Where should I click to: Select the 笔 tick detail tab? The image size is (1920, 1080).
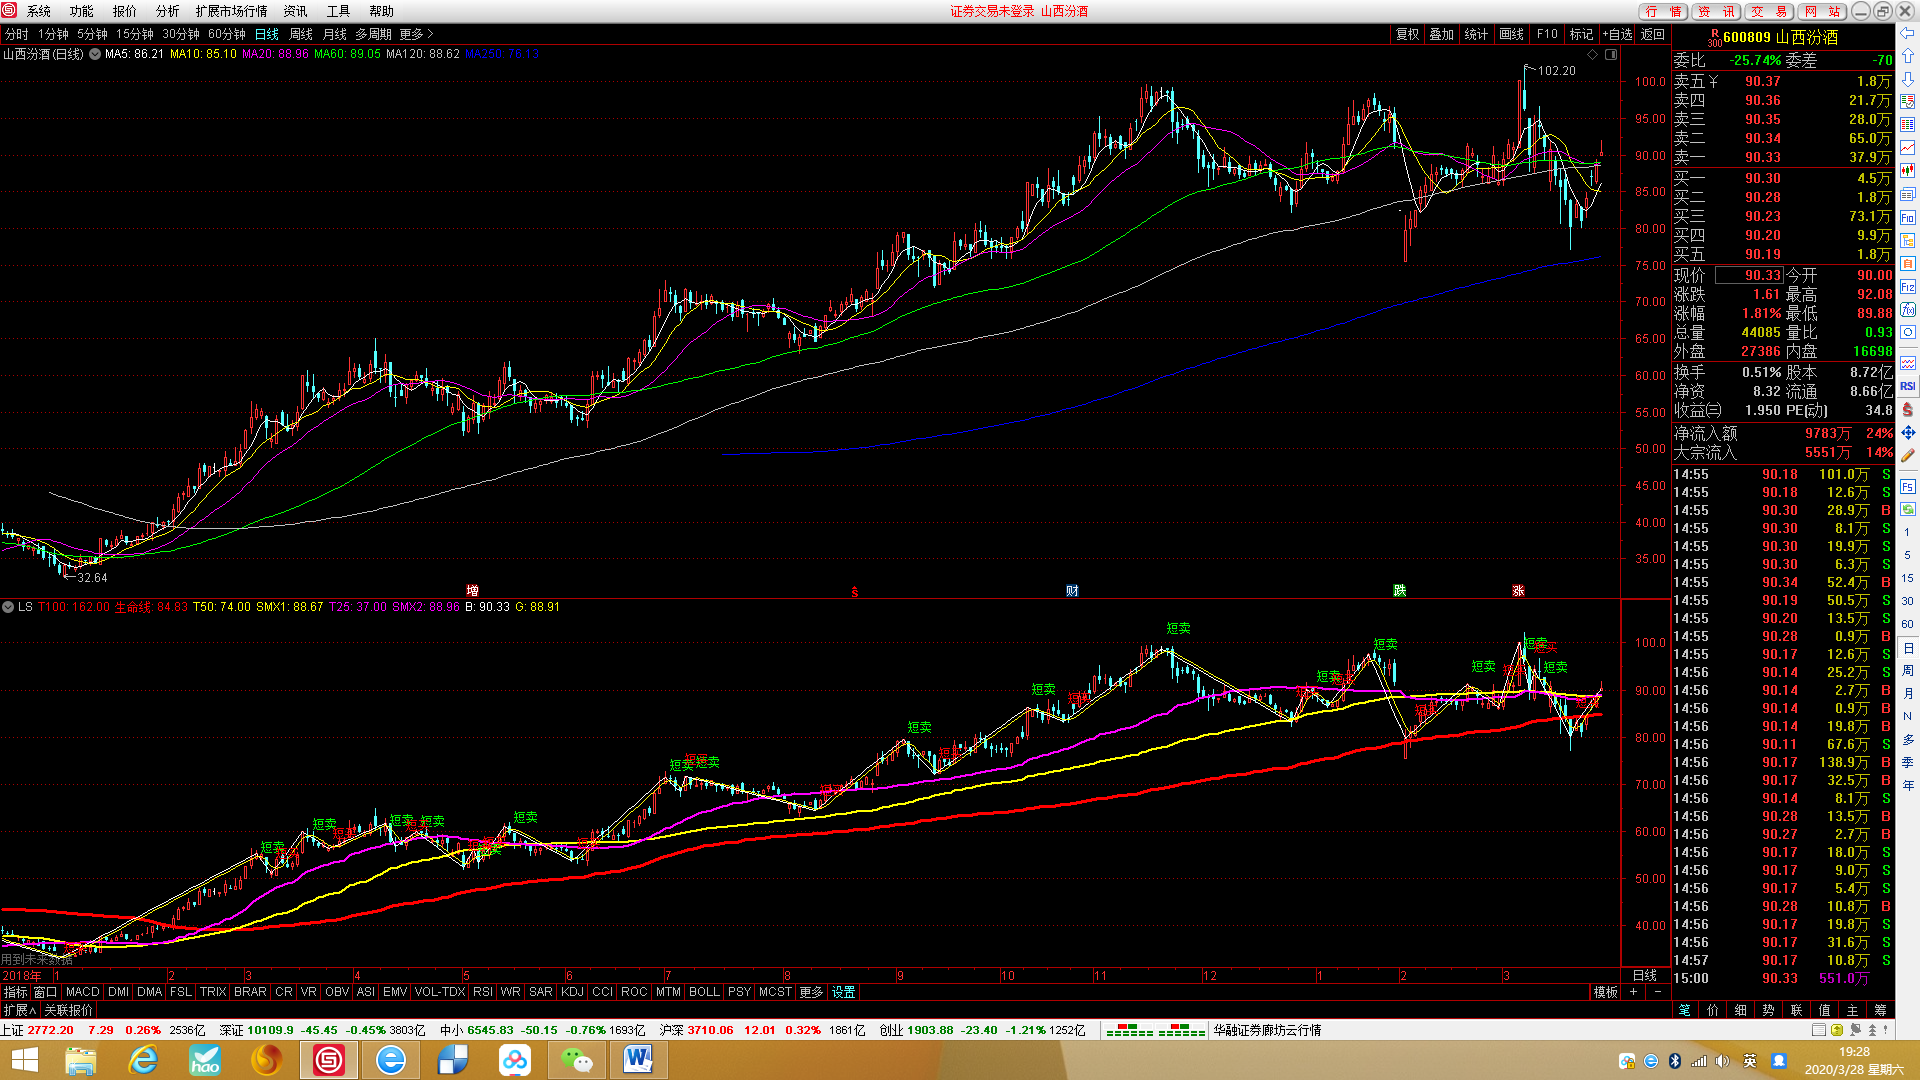pos(1685,1010)
